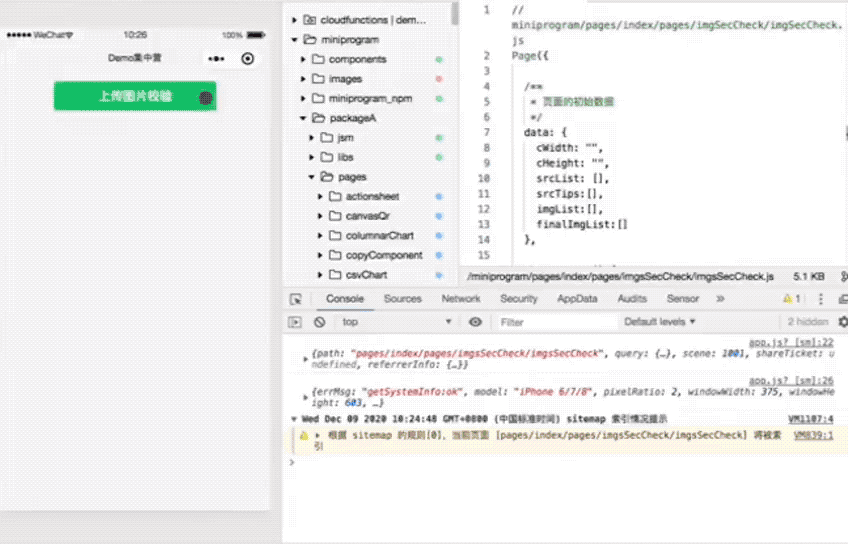Open the Default levels dropdown
The image size is (848, 544).
659,322
